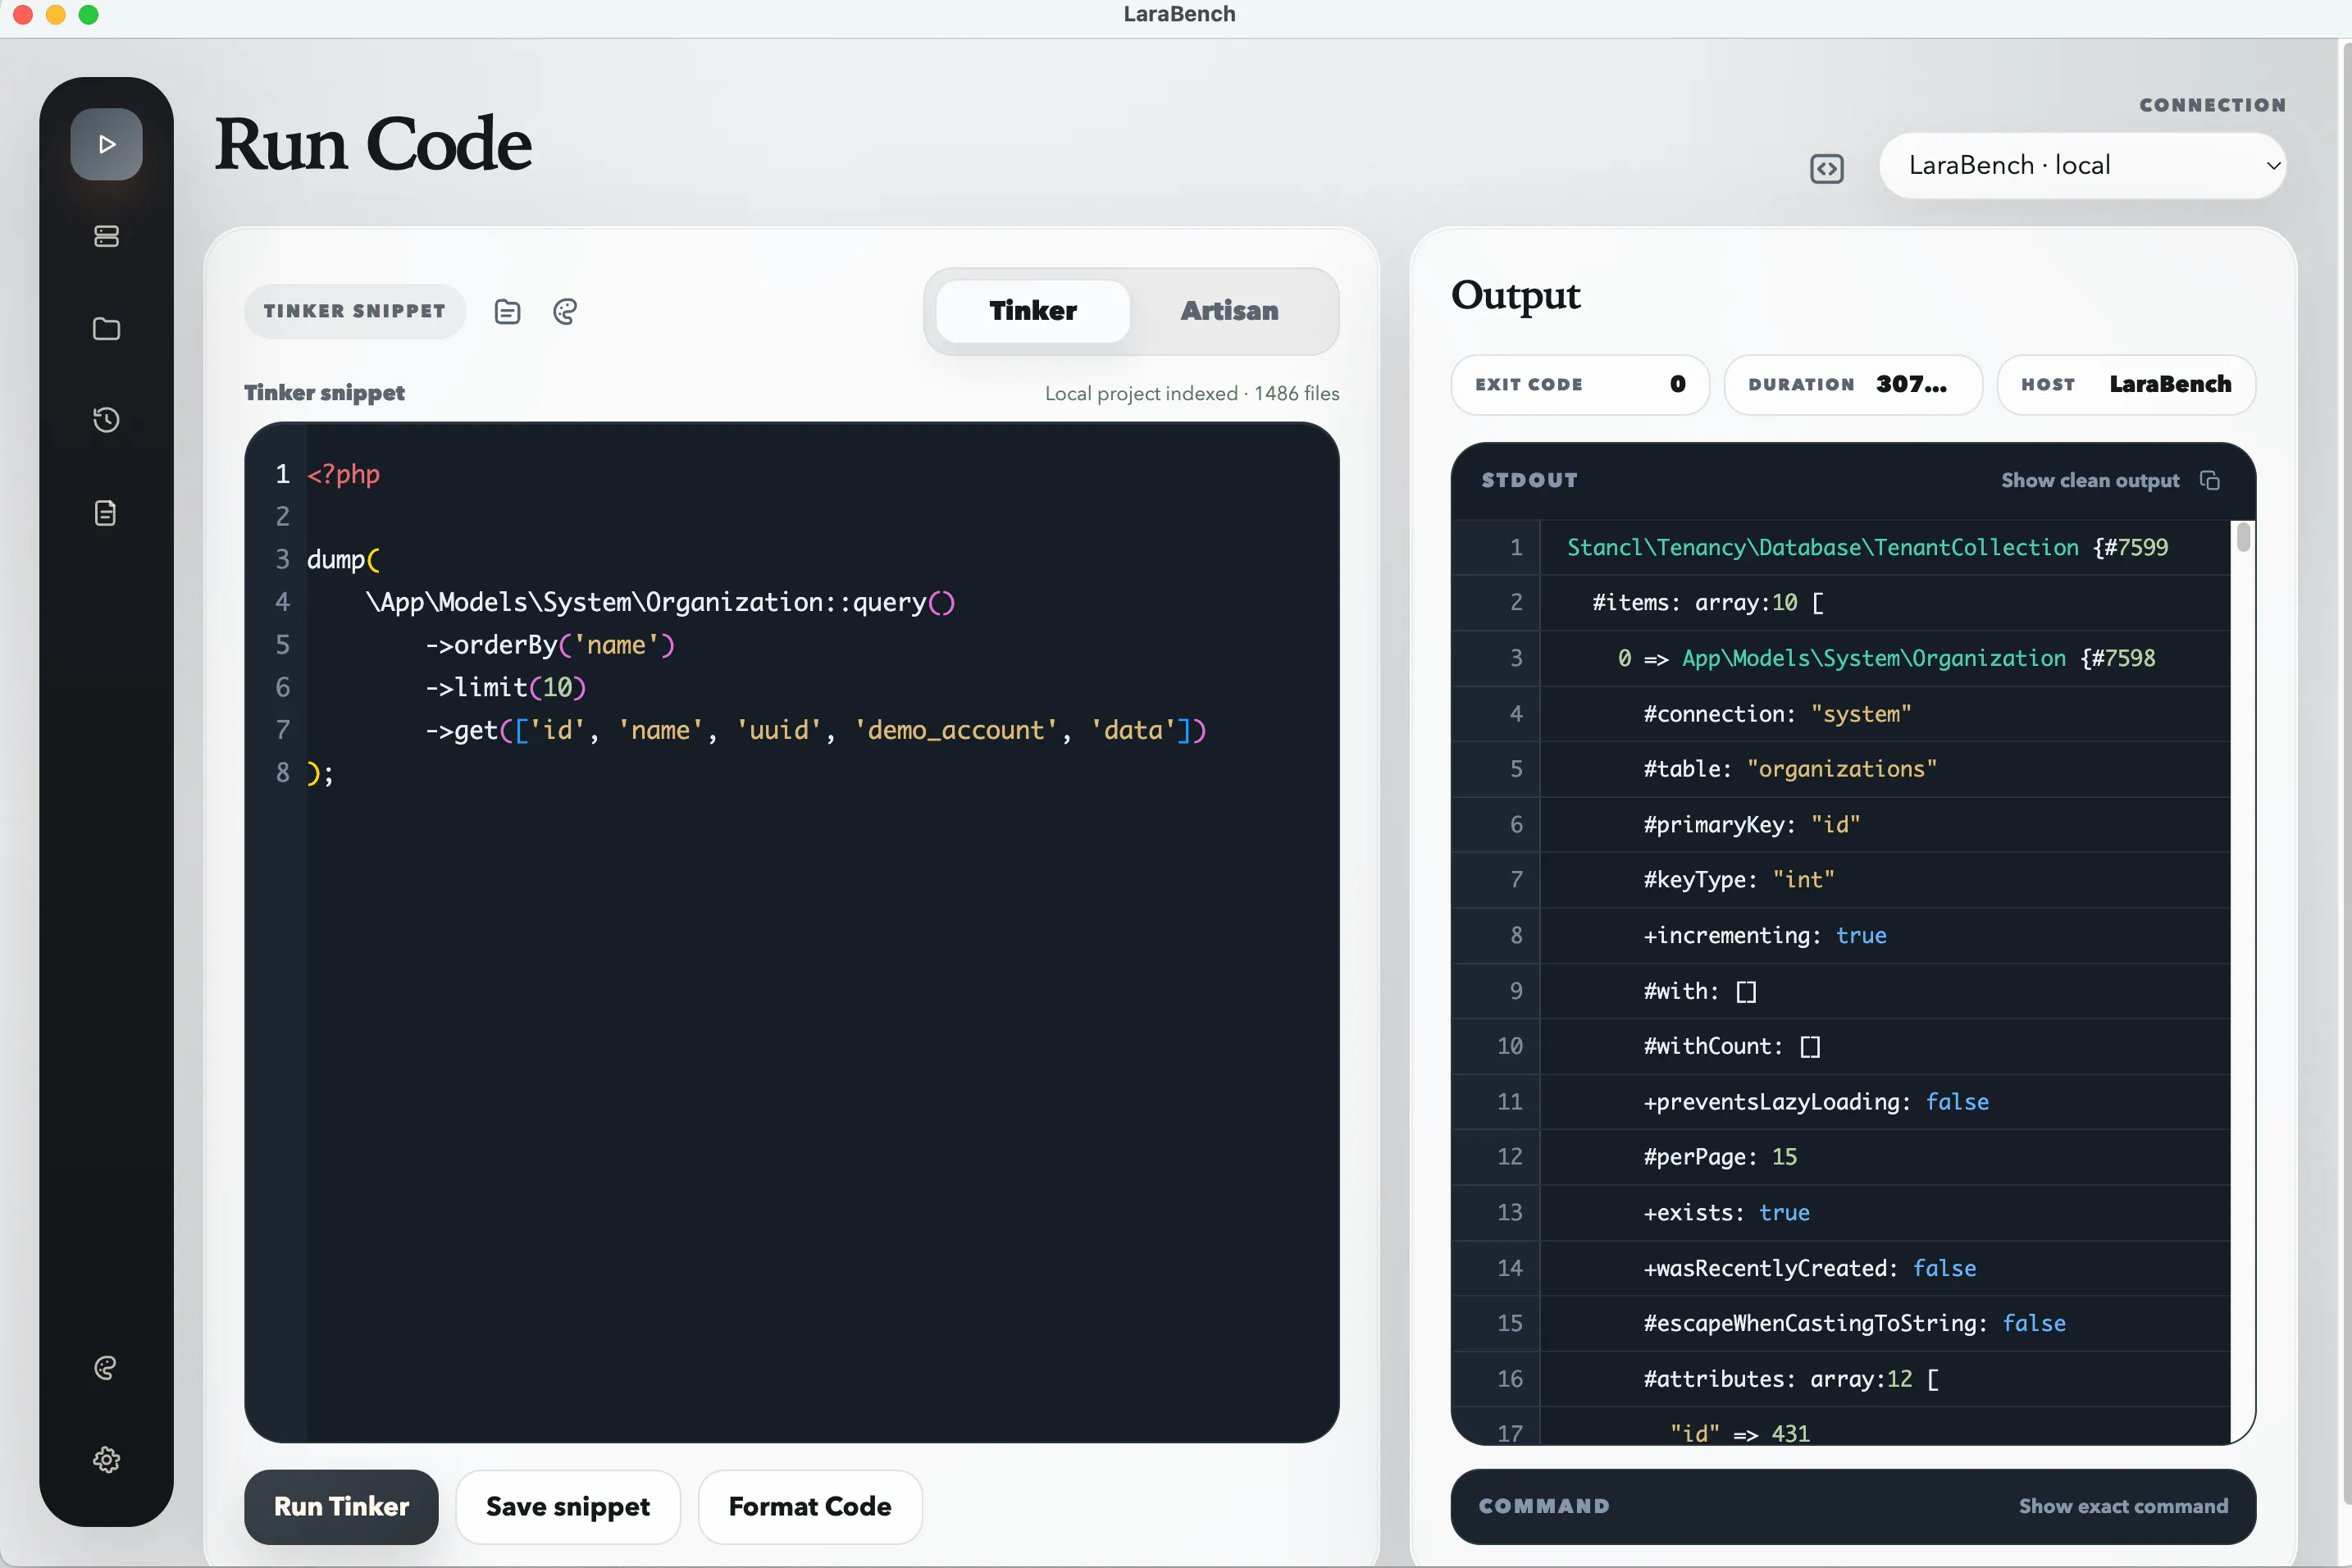The height and width of the screenshot is (1568, 2352).
Task: Click the STDOUT panel vertical scrollbar thumb
Action: click(x=2243, y=537)
